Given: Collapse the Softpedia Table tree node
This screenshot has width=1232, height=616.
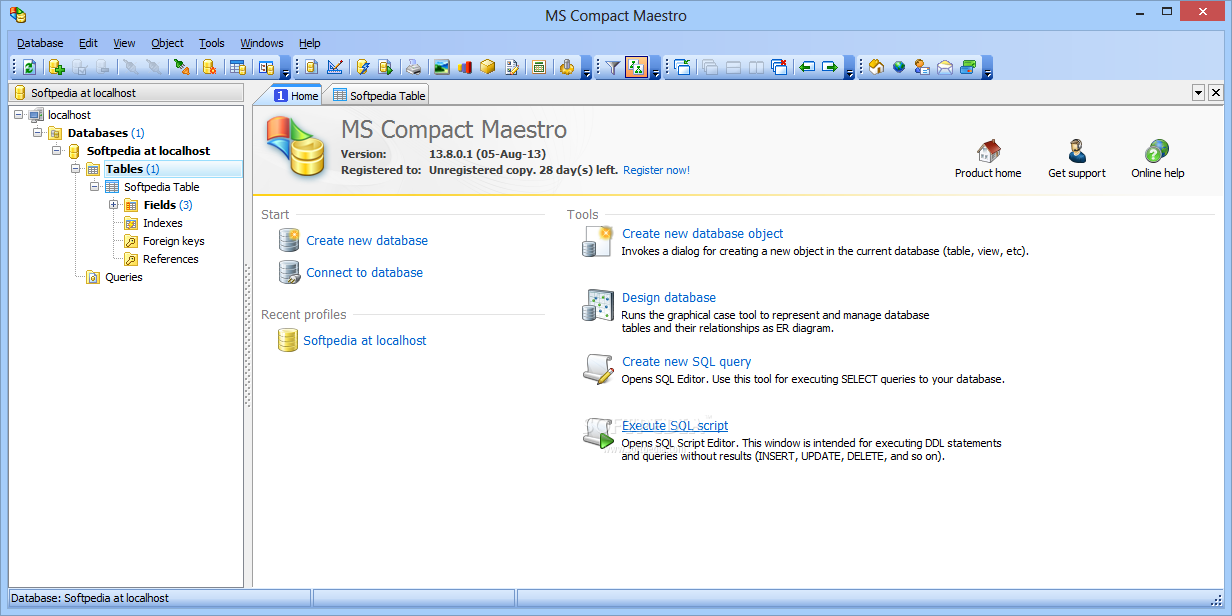Looking at the screenshot, I should point(95,187).
